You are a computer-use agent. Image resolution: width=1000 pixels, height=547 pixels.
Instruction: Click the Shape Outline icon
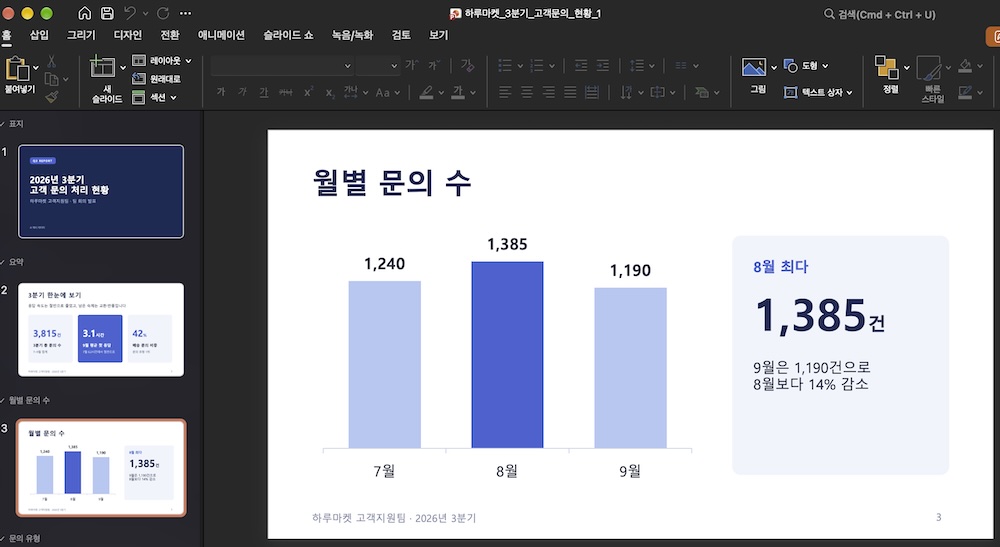coord(965,92)
